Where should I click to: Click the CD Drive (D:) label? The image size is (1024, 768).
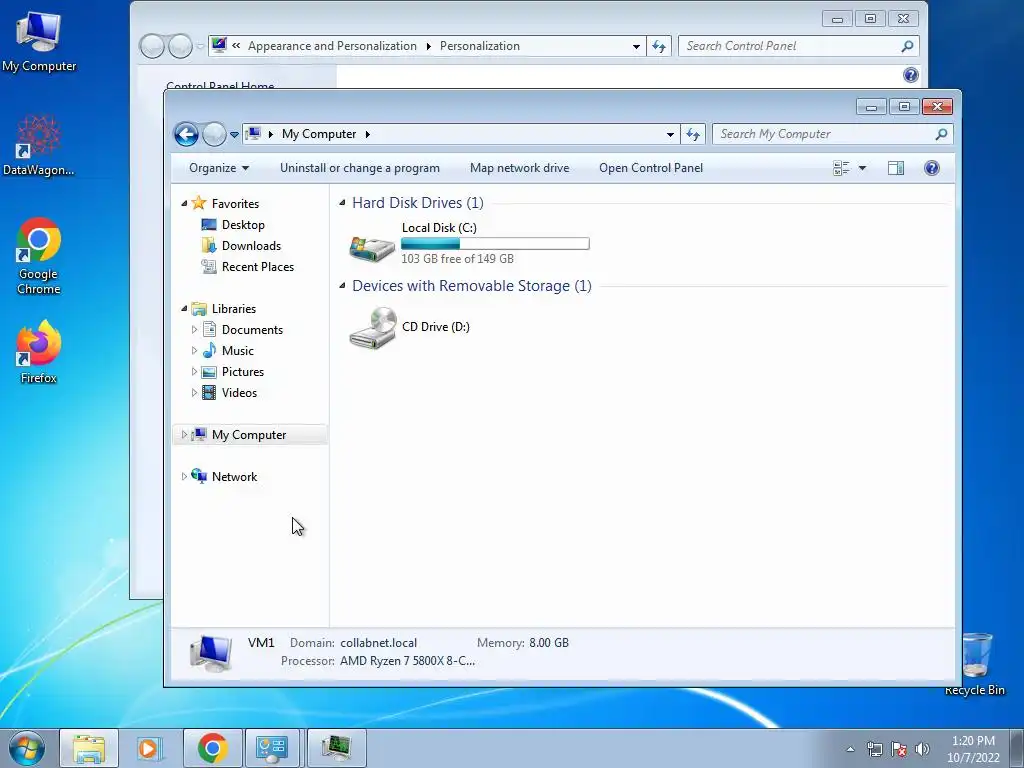pyautogui.click(x=436, y=327)
